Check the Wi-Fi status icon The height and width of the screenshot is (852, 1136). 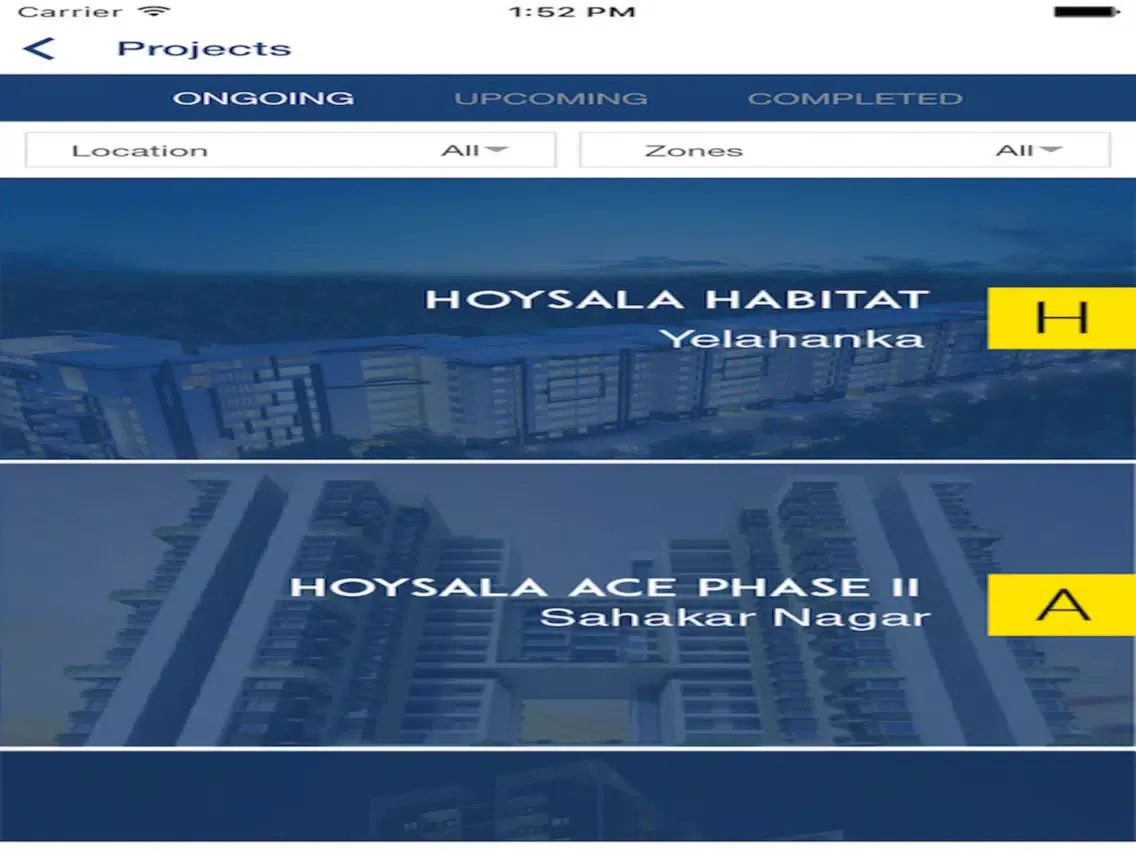click(154, 11)
